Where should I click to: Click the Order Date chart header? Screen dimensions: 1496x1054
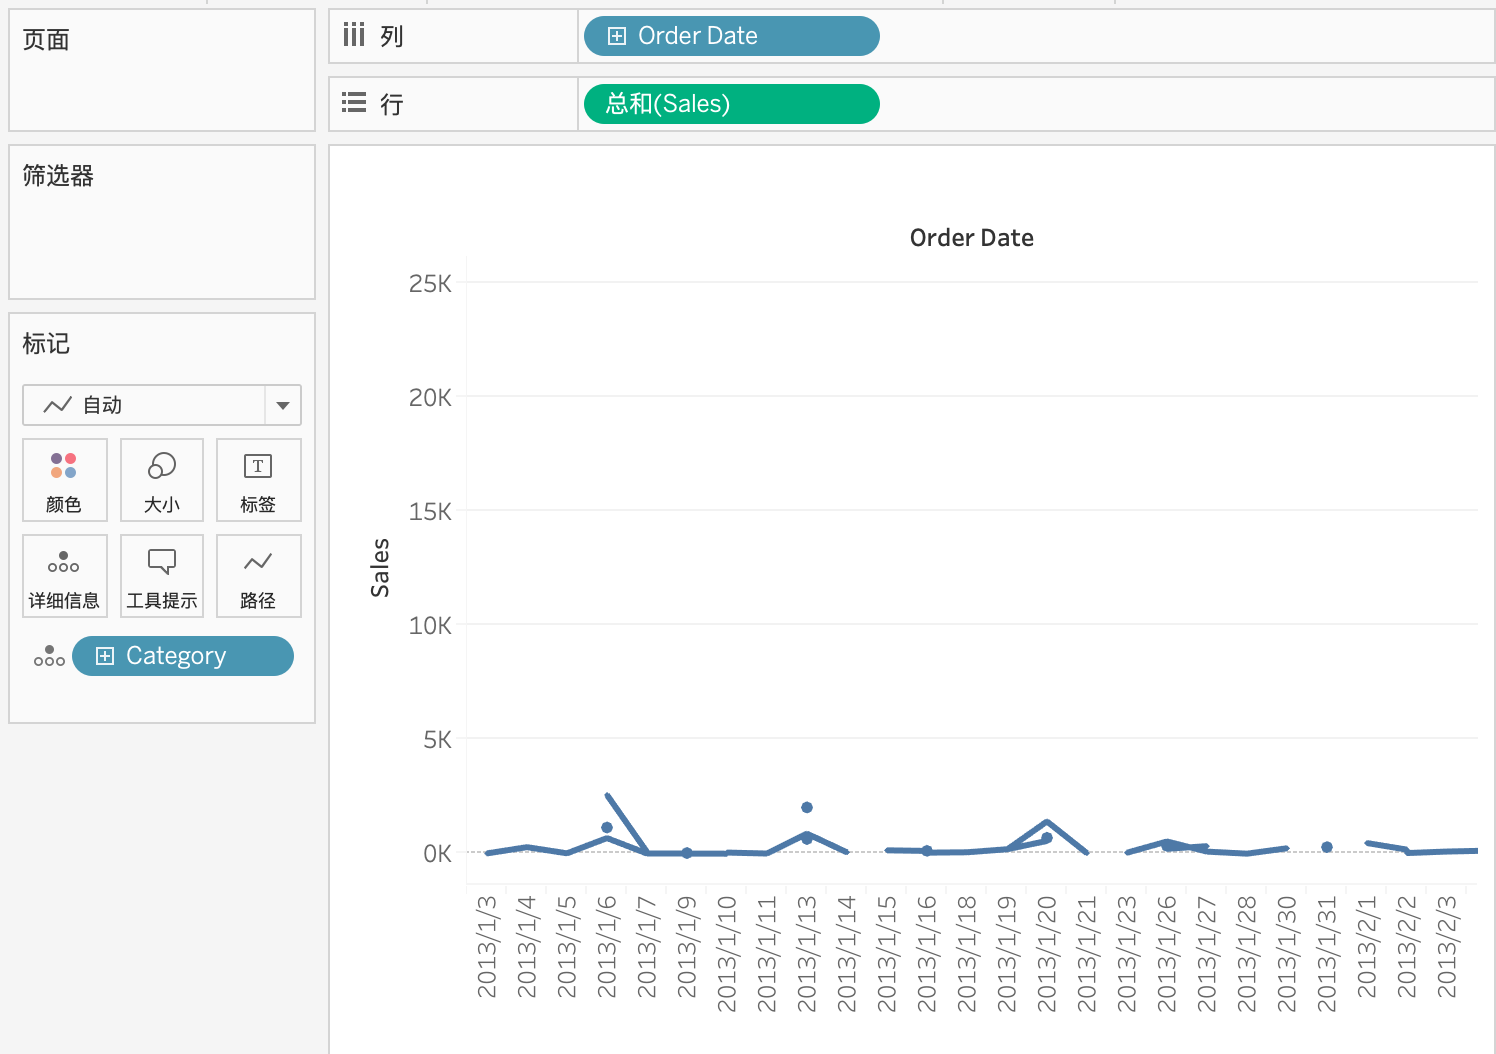tap(971, 238)
